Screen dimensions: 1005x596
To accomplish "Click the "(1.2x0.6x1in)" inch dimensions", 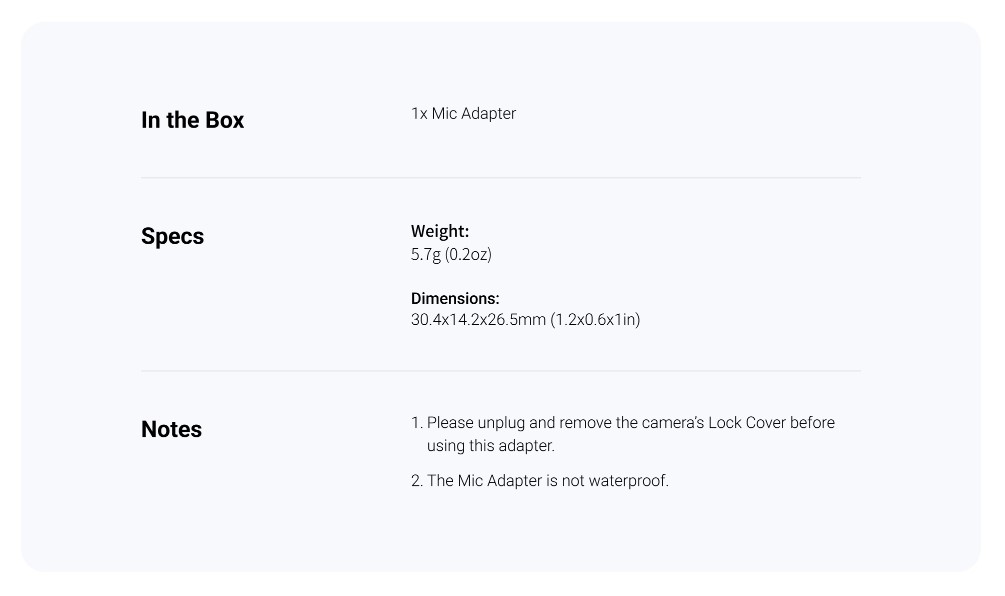I will pyautogui.click(x=595, y=320).
